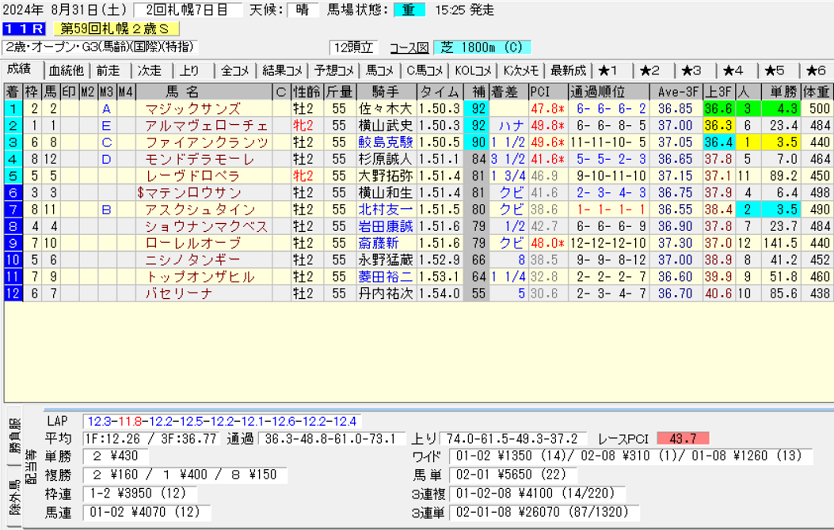Switch to the 血統他 tab
Viewport: 834px width, 530px height.
[65, 70]
